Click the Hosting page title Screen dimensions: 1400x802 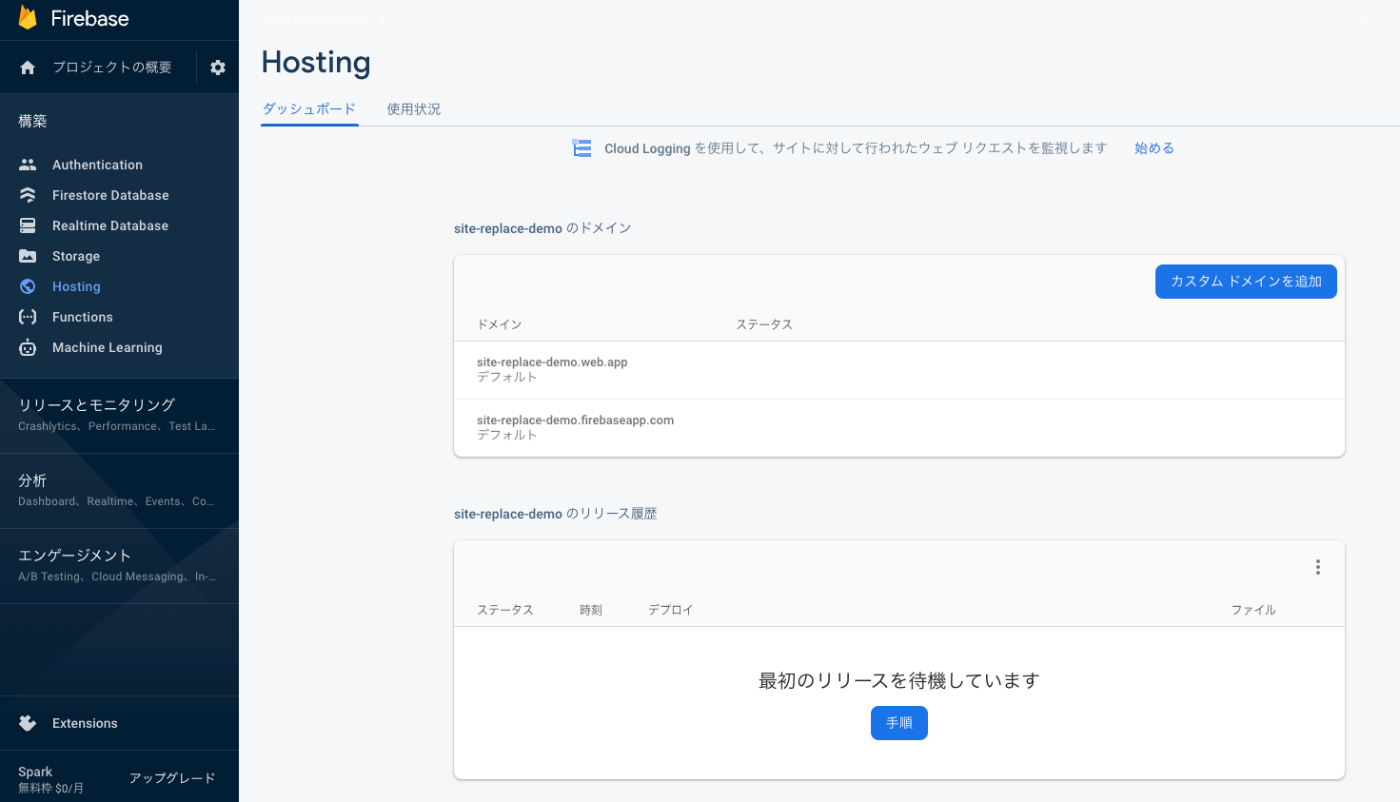pos(316,63)
